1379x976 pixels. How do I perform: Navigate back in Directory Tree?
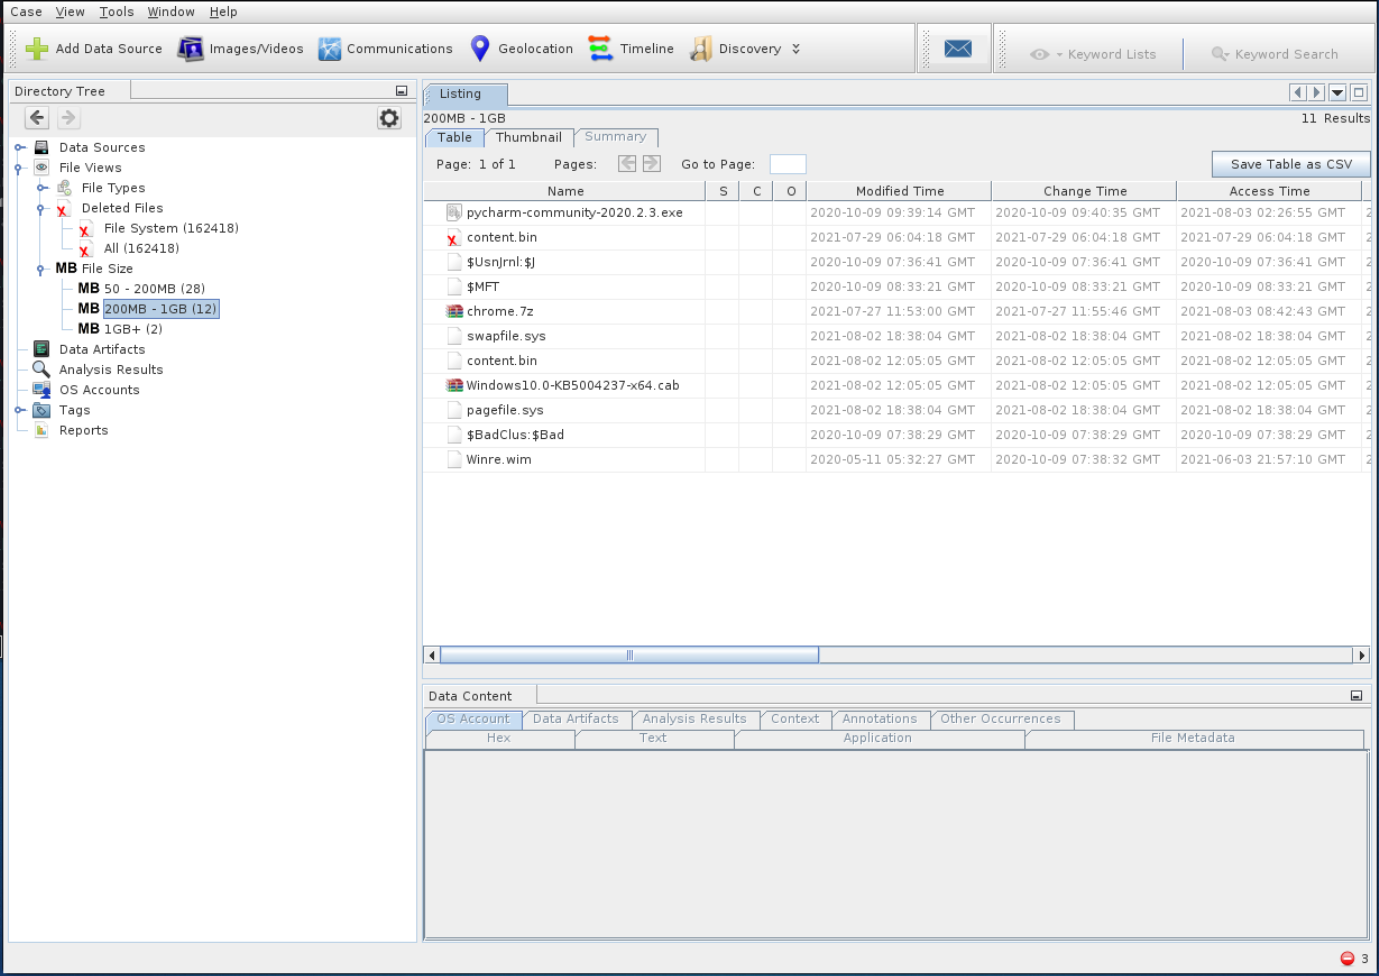37,118
